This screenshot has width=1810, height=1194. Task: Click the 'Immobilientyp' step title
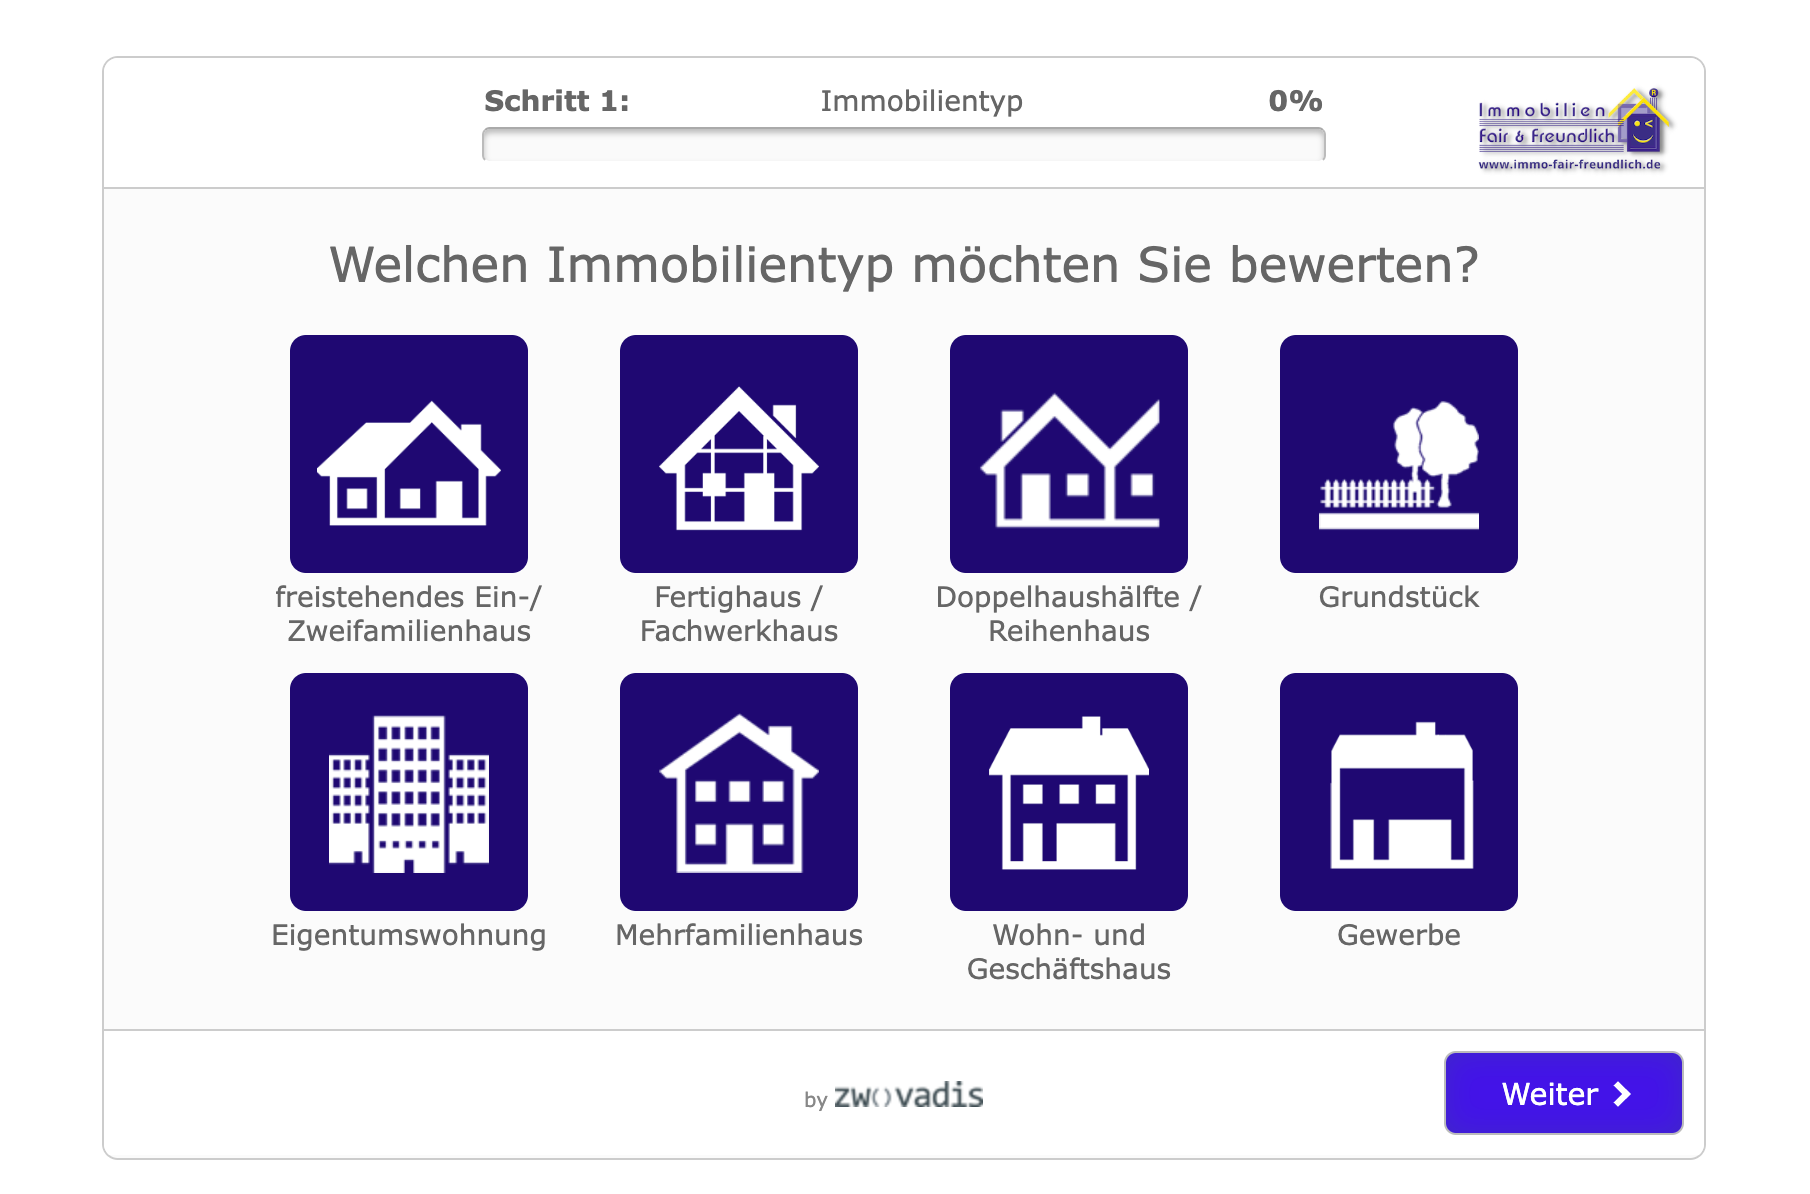pos(922,102)
